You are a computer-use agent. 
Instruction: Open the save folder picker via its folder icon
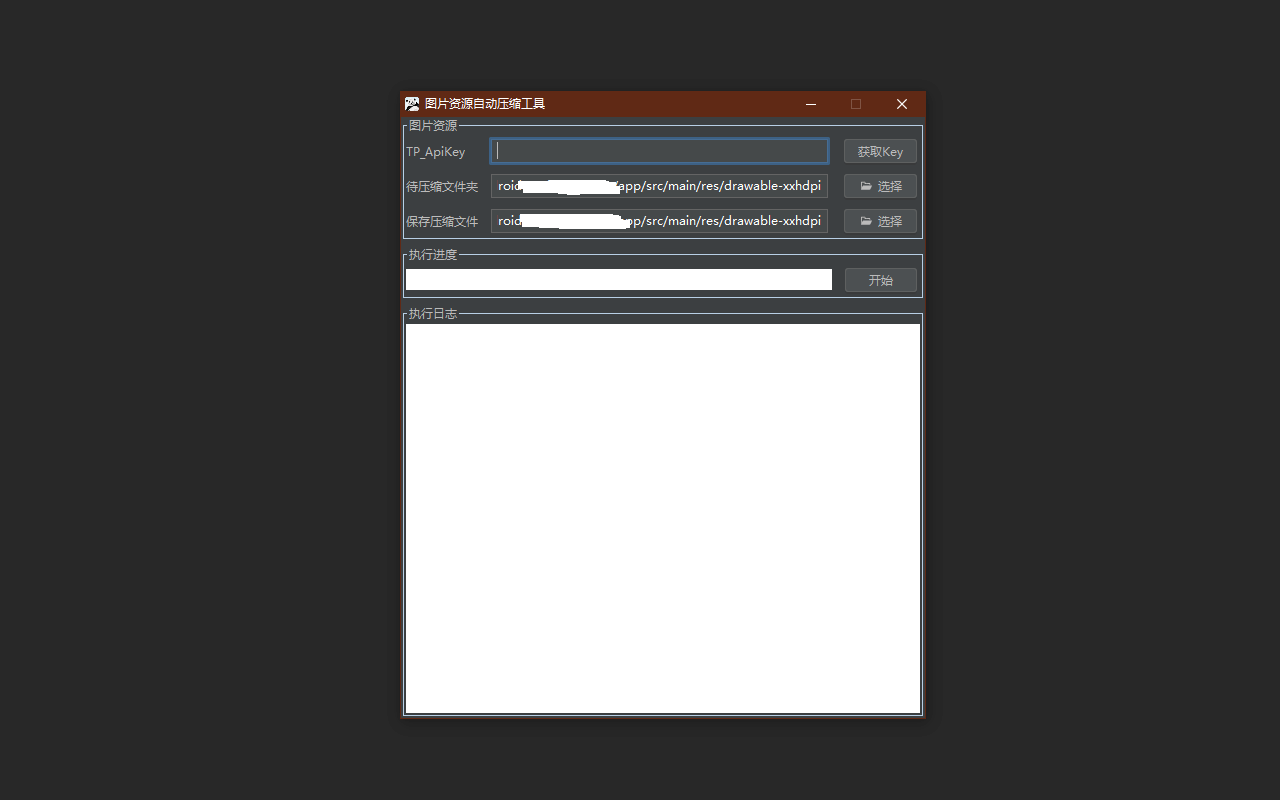coord(866,221)
